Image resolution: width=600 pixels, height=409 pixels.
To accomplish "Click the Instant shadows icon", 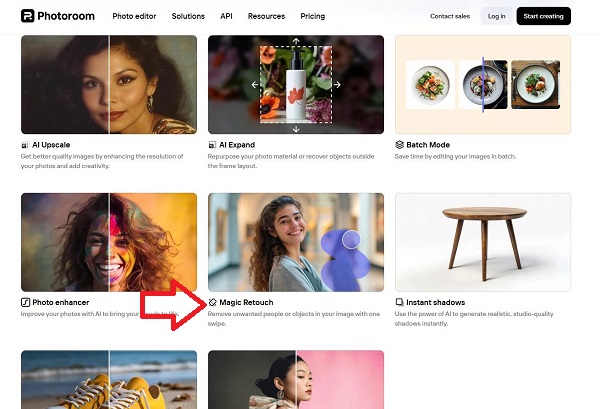I will tap(400, 302).
